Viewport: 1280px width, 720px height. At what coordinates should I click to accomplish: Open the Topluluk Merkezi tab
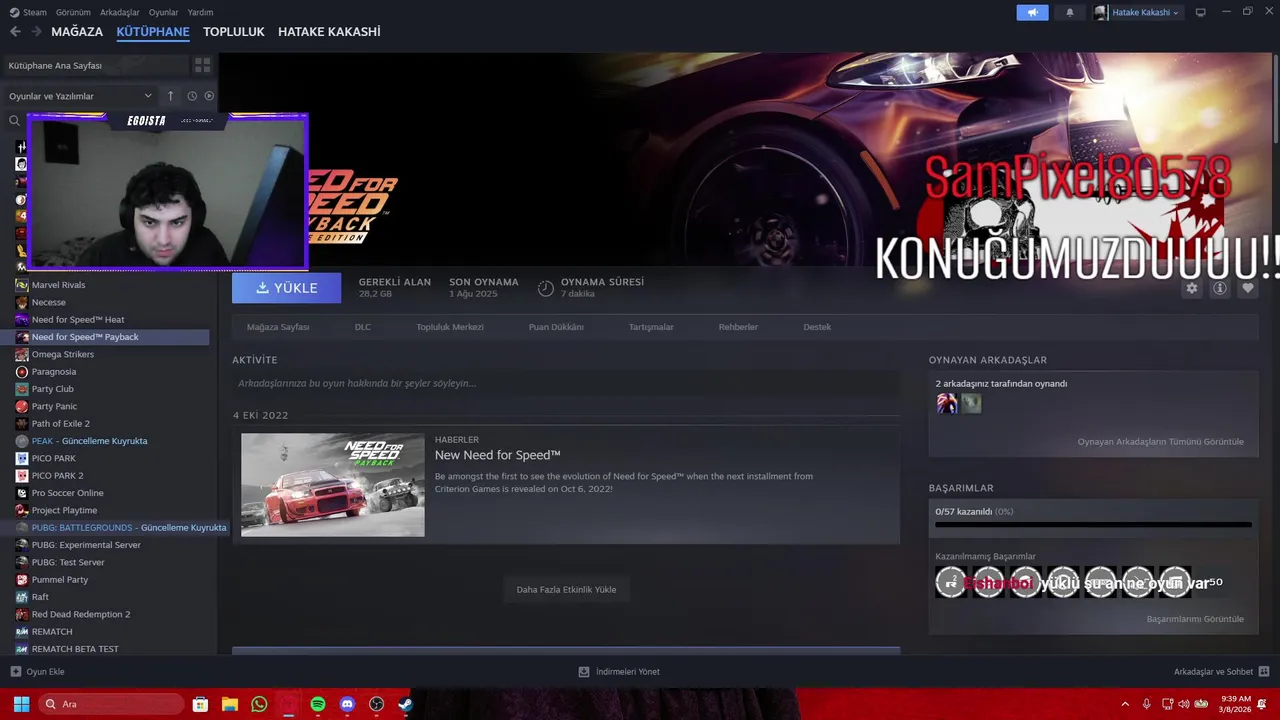[x=450, y=327]
